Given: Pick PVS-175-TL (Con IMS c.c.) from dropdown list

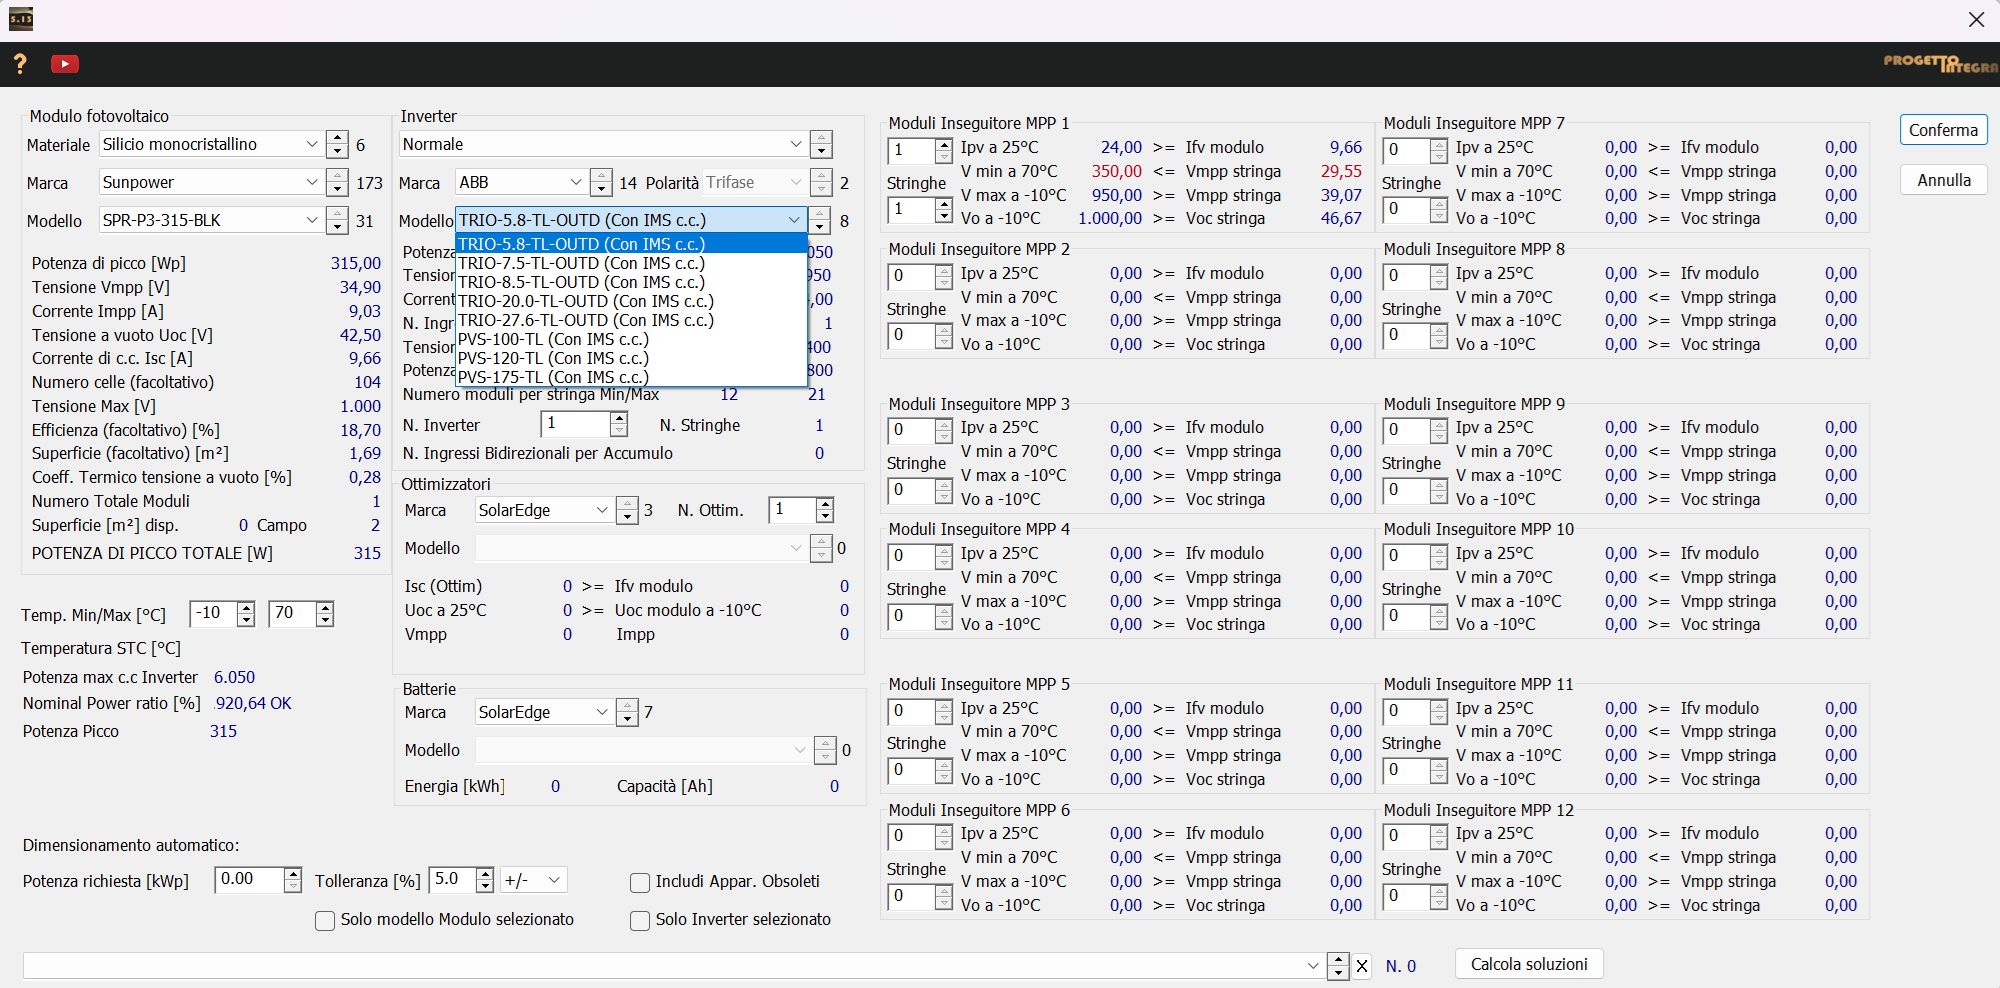Looking at the screenshot, I should (x=630, y=377).
